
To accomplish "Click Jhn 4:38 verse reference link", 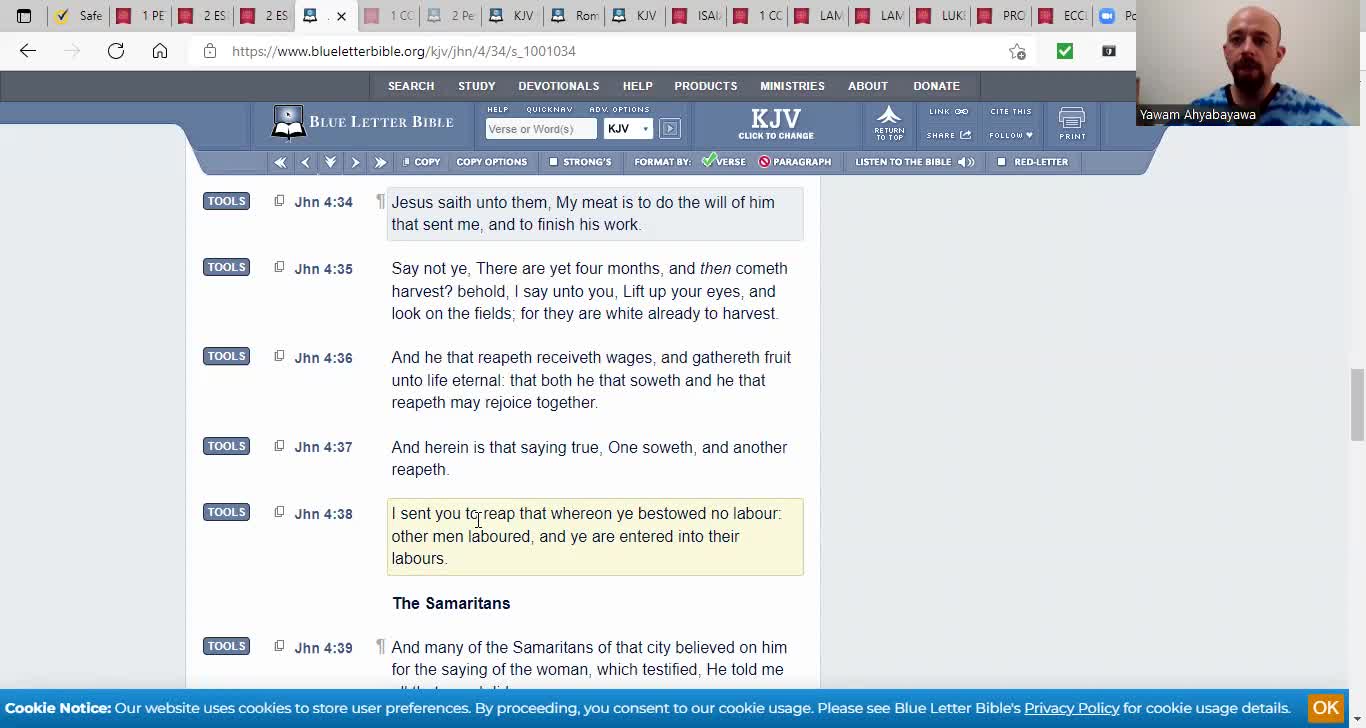I will coord(323,514).
